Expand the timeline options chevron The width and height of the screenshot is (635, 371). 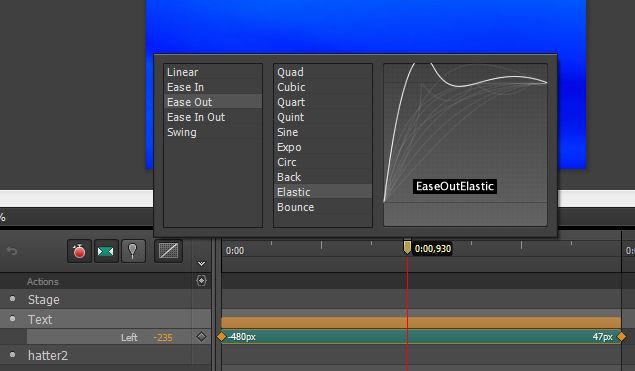pyautogui.click(x=201, y=264)
